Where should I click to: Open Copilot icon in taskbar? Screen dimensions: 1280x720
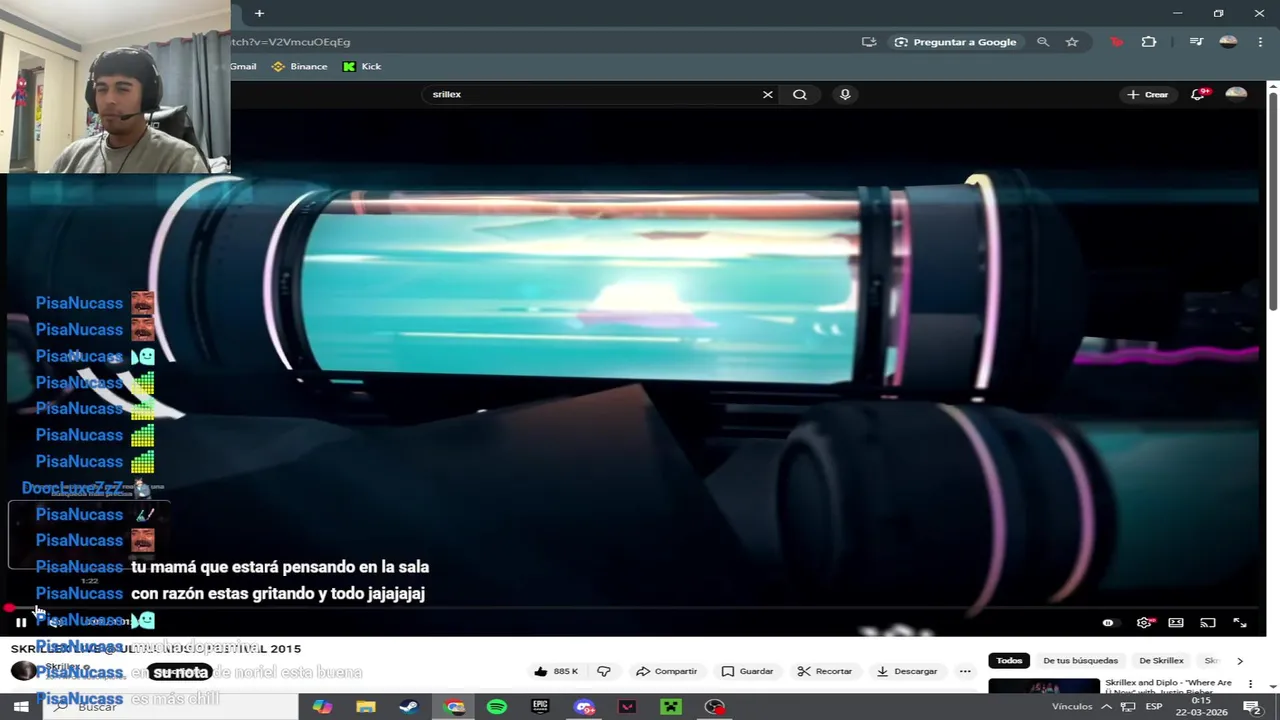tap(322, 707)
